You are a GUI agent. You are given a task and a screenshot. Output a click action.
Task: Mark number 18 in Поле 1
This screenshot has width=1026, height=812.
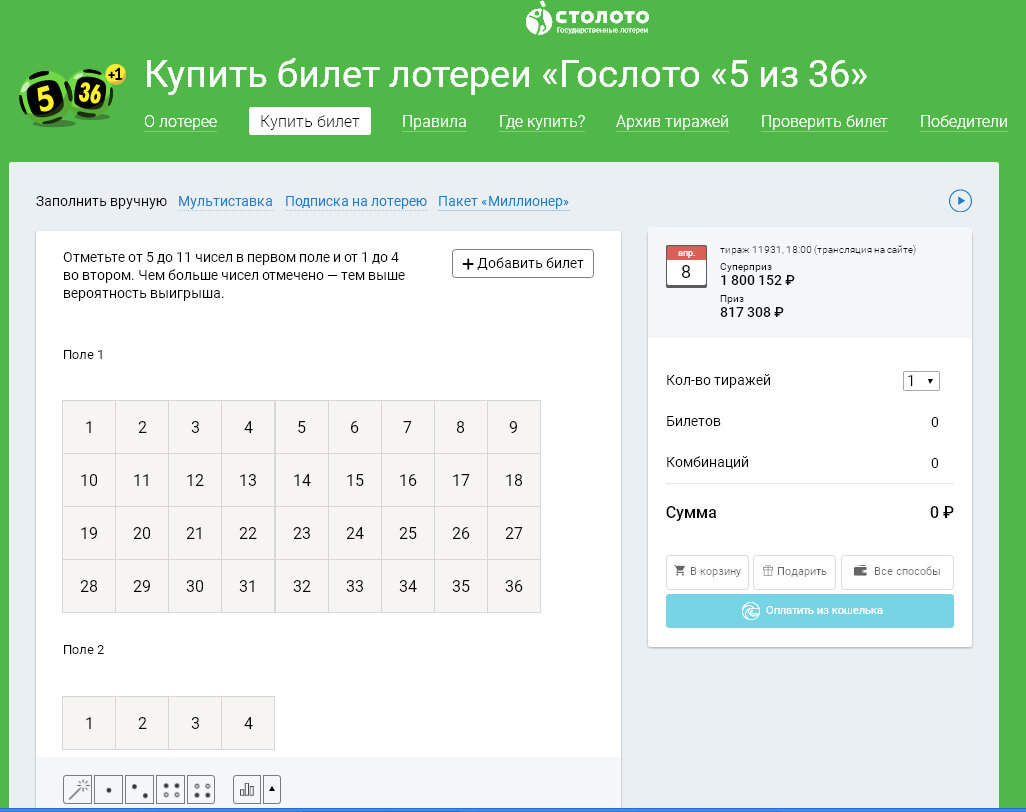click(x=514, y=480)
